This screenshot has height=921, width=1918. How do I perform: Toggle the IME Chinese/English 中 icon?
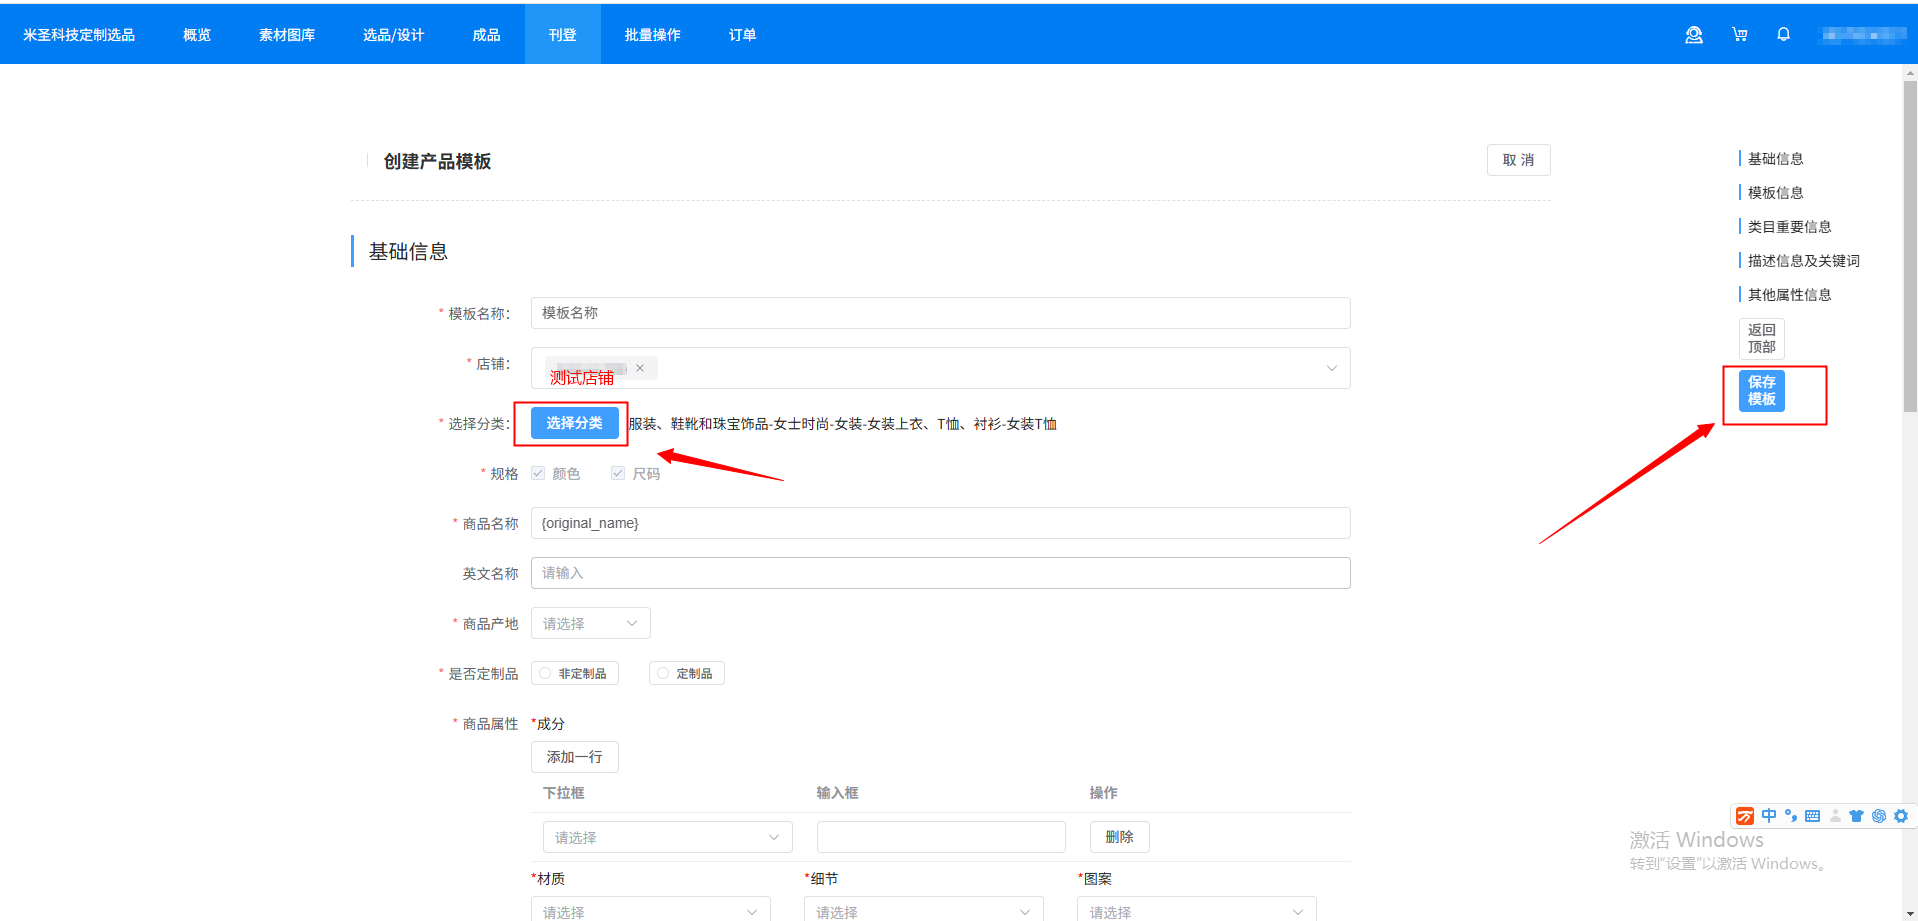click(1769, 816)
